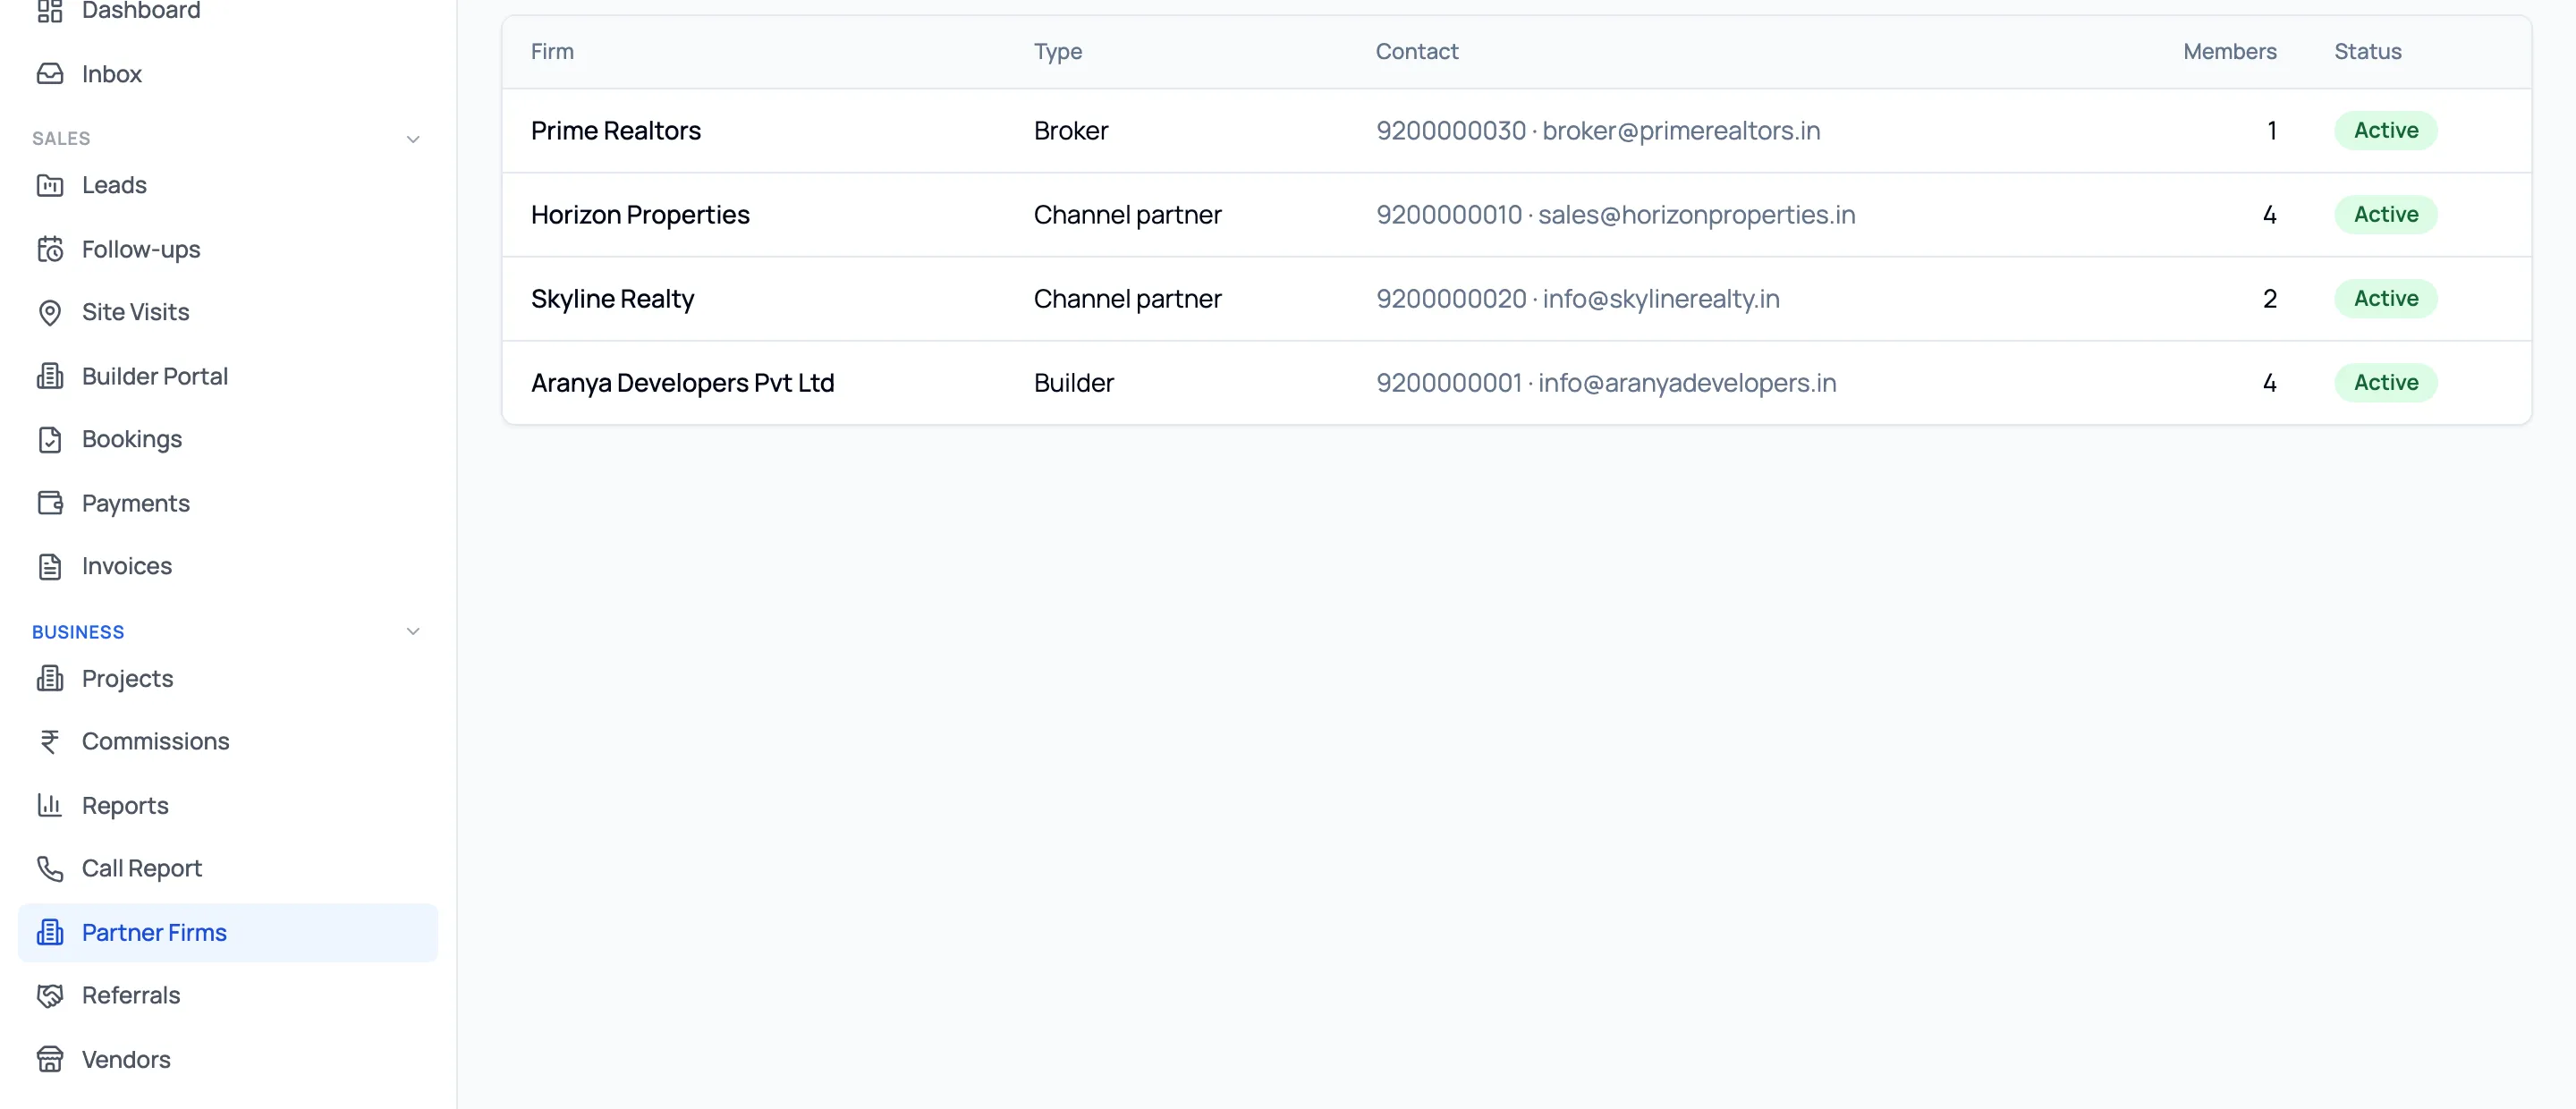Click the Firm column header
This screenshot has height=1109, width=2576.
coord(552,51)
